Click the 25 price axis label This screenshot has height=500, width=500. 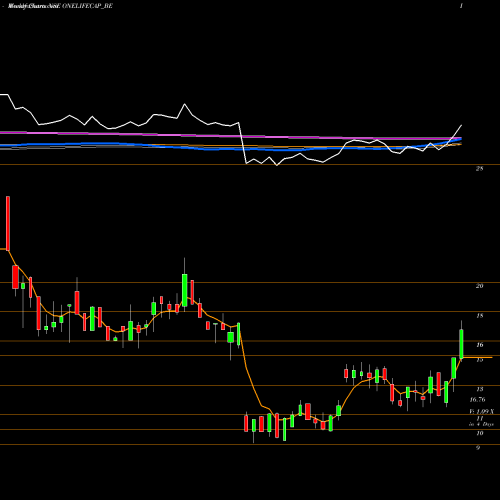pos(479,169)
